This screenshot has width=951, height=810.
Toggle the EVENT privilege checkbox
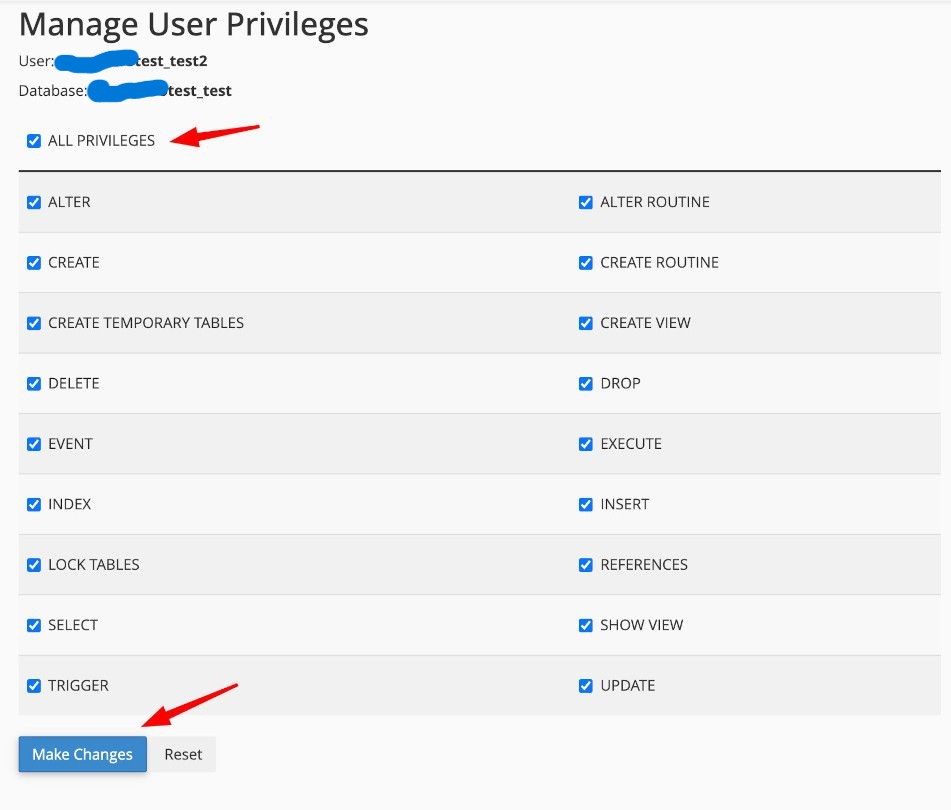point(34,444)
